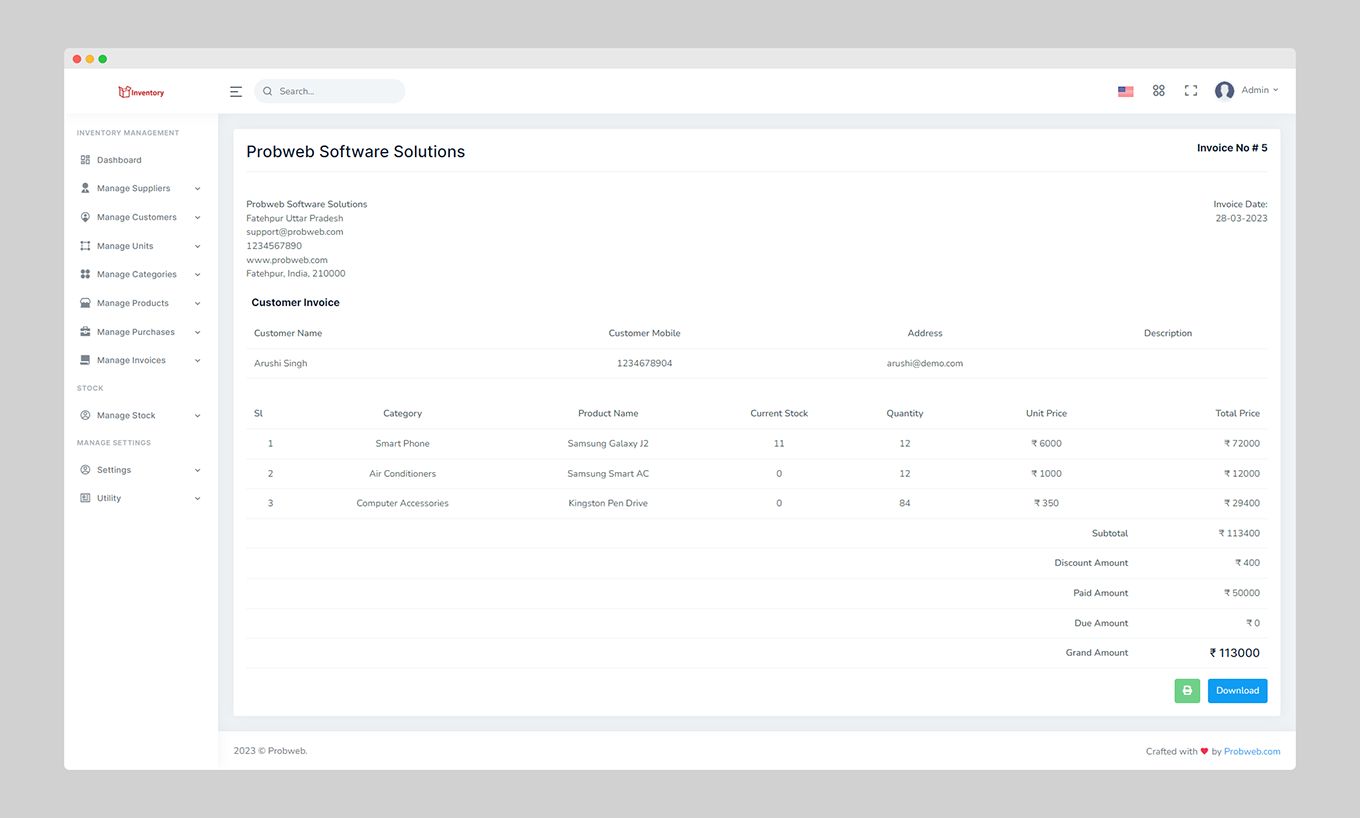Expand Manage Categories chevron
The height and width of the screenshot is (818, 1360).
[197, 275]
